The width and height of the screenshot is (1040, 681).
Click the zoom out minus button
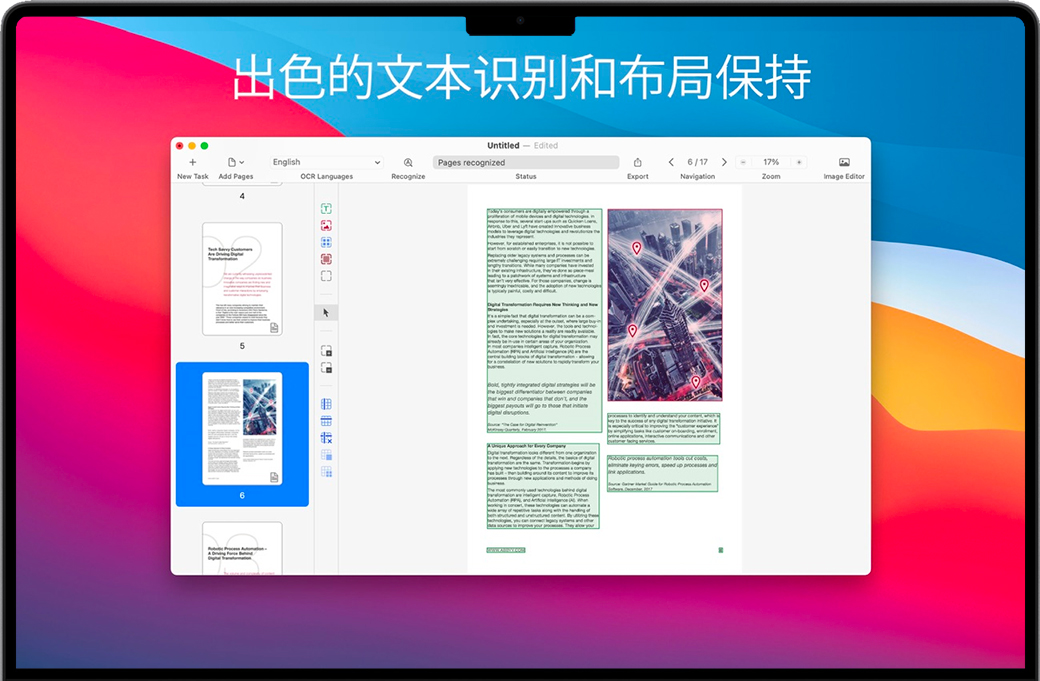pos(743,162)
